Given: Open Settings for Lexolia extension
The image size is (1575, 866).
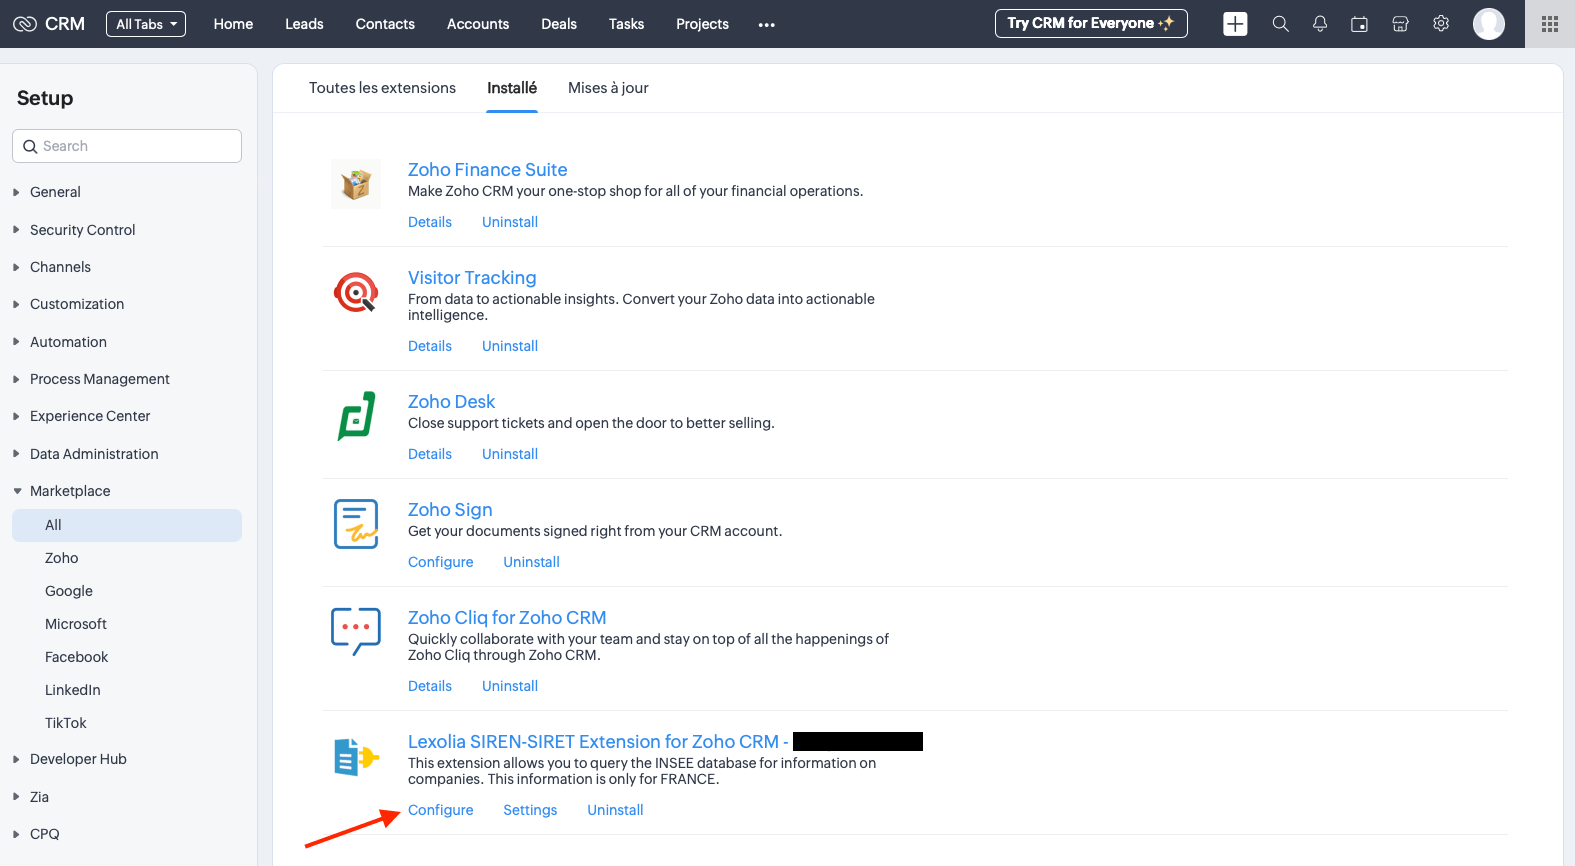Looking at the screenshot, I should [530, 810].
